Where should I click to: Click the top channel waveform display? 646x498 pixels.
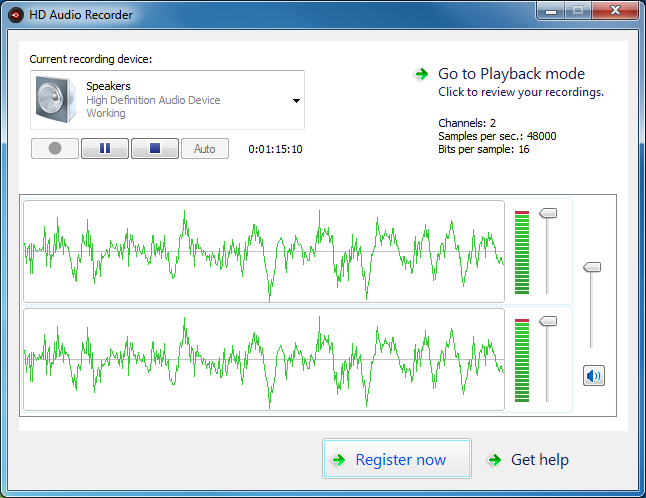264,251
